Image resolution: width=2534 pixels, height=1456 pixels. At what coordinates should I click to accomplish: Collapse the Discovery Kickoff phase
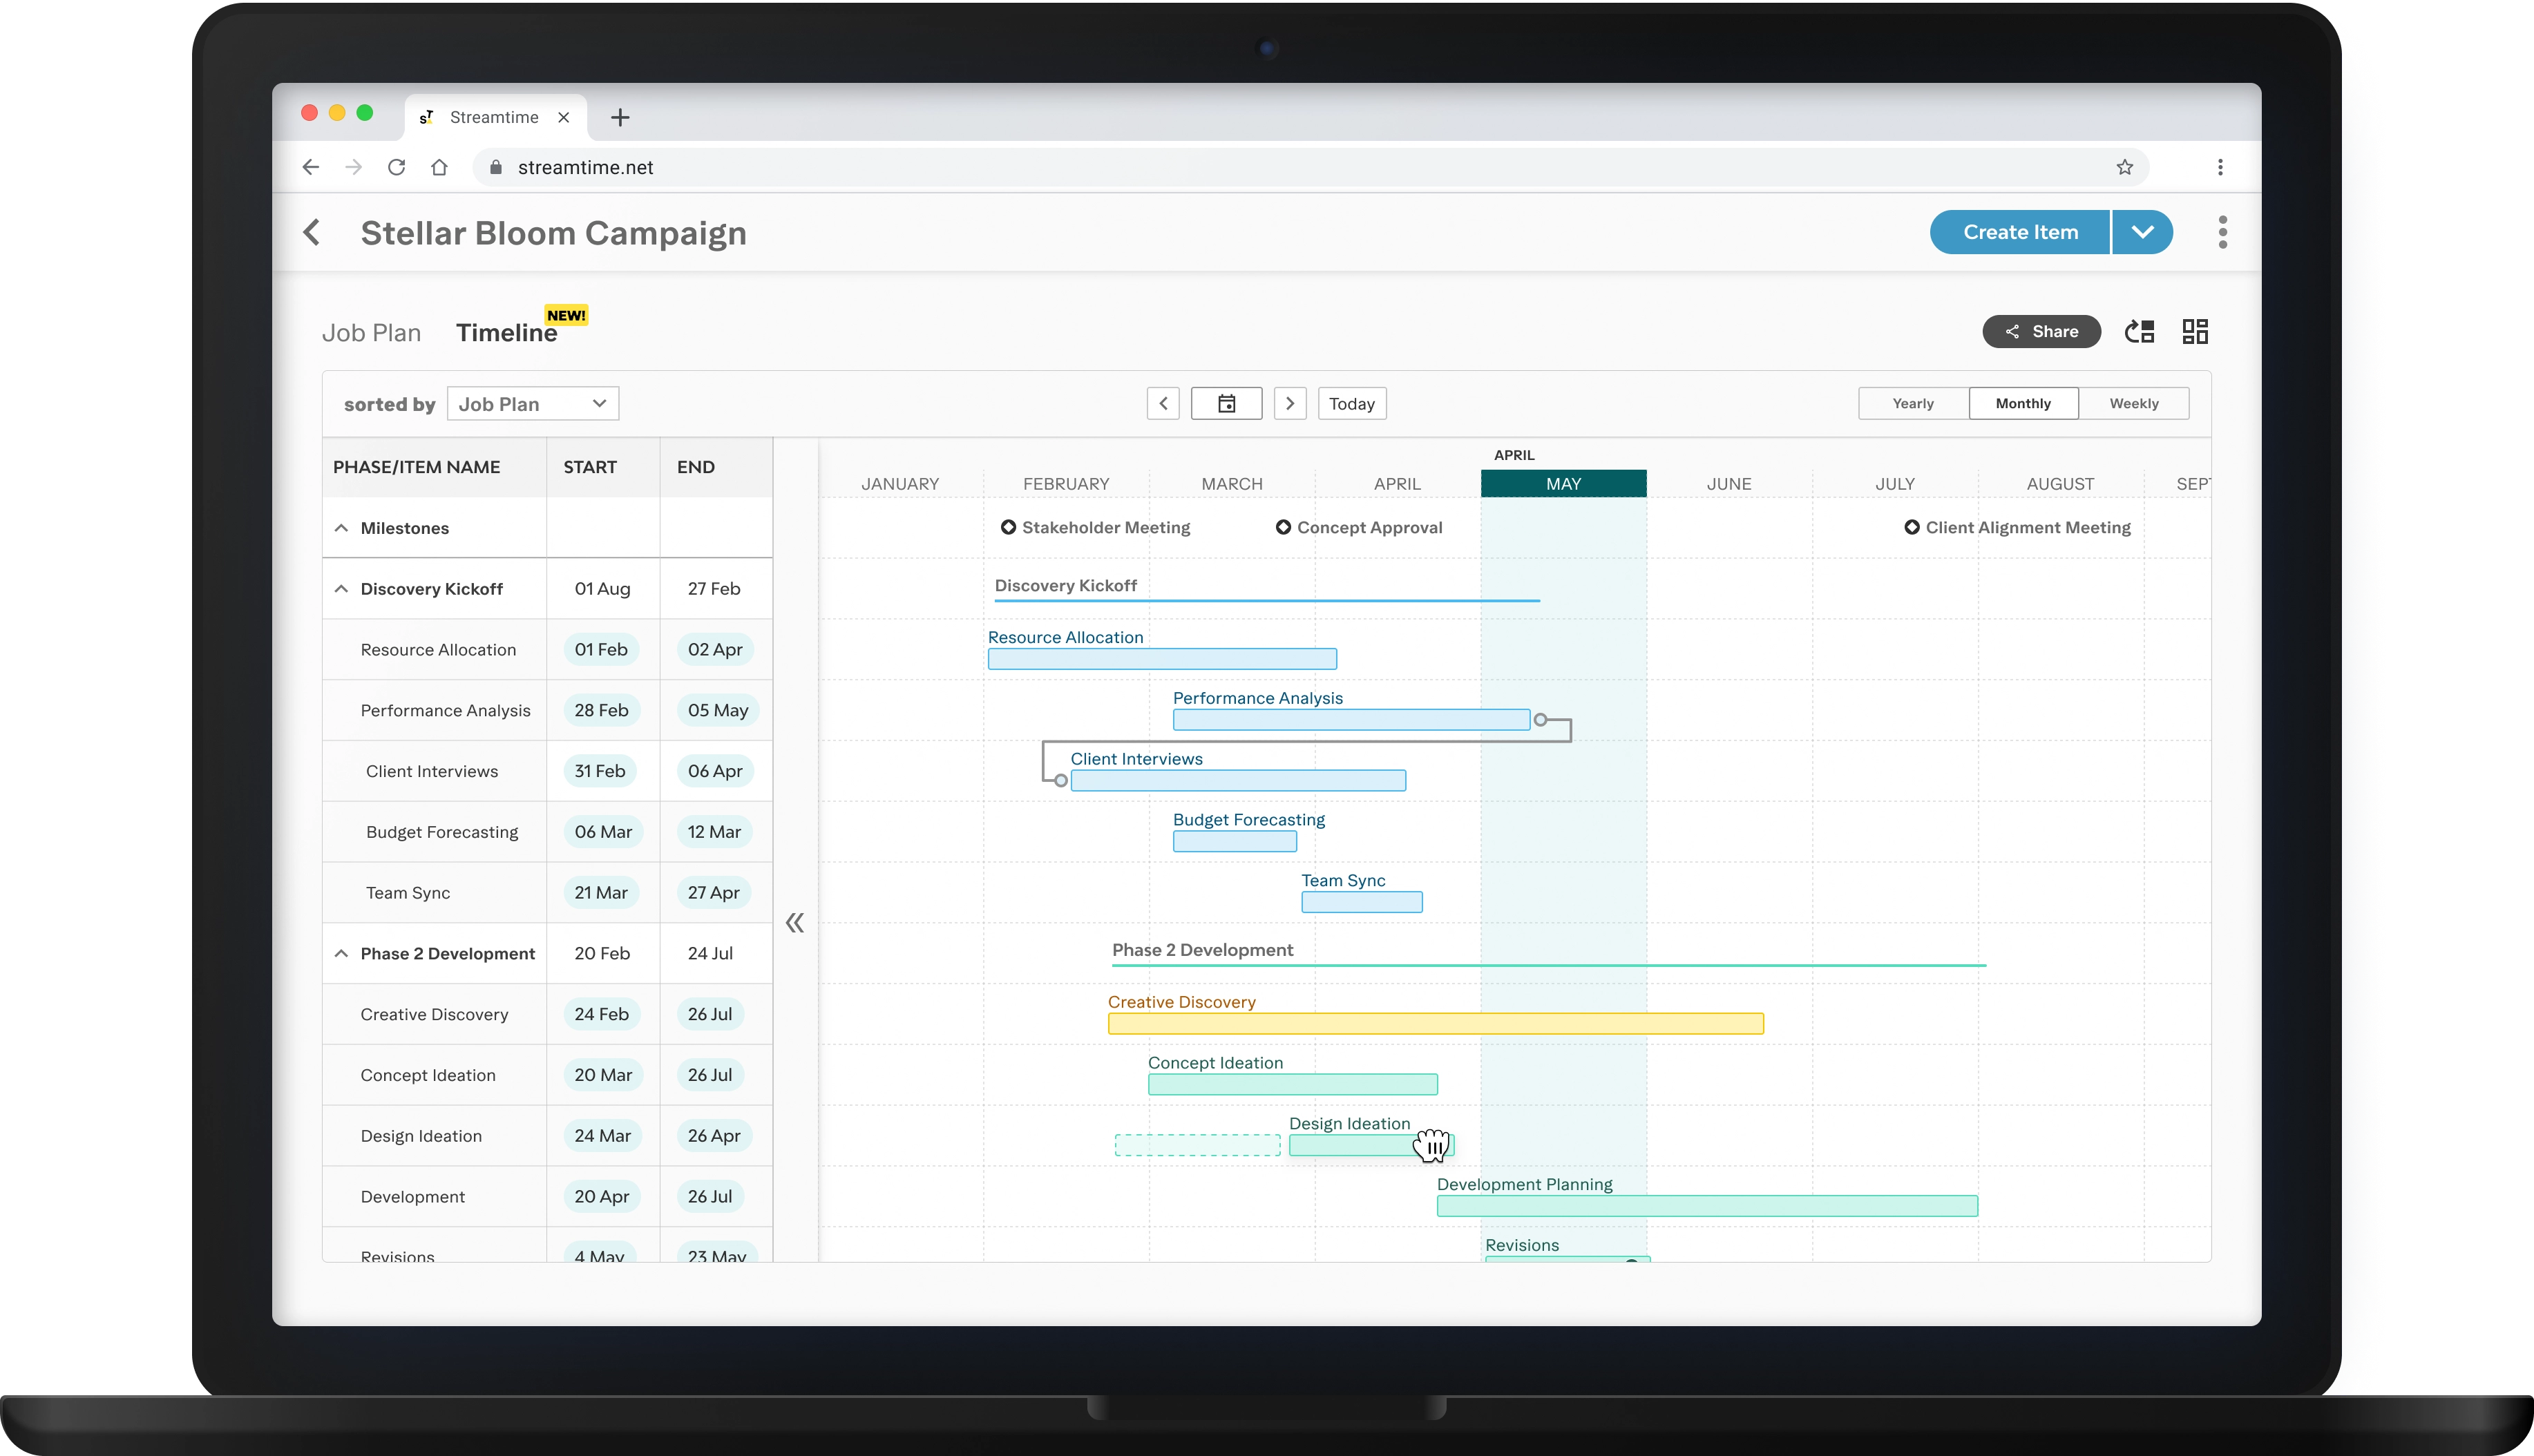click(341, 589)
